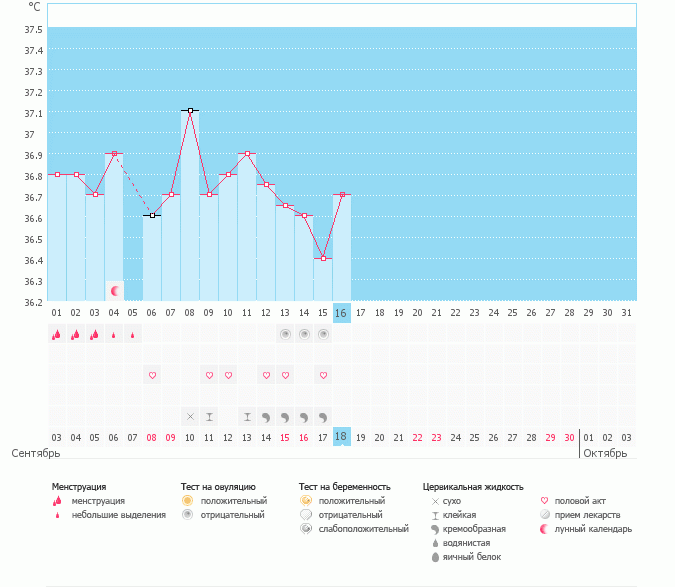
Task: Select the highlighted date 18 in the lower row
Action: [341, 437]
